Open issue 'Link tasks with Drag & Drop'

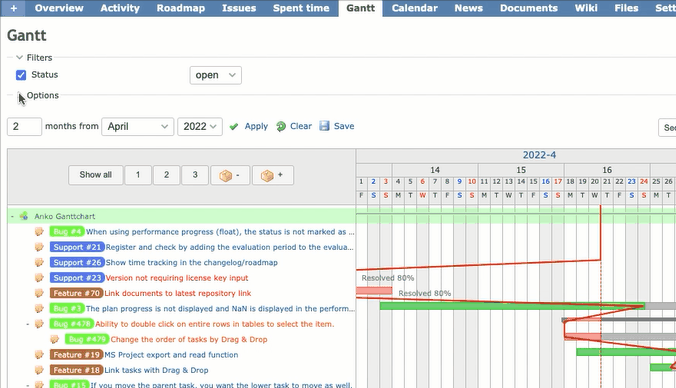click(x=156, y=370)
